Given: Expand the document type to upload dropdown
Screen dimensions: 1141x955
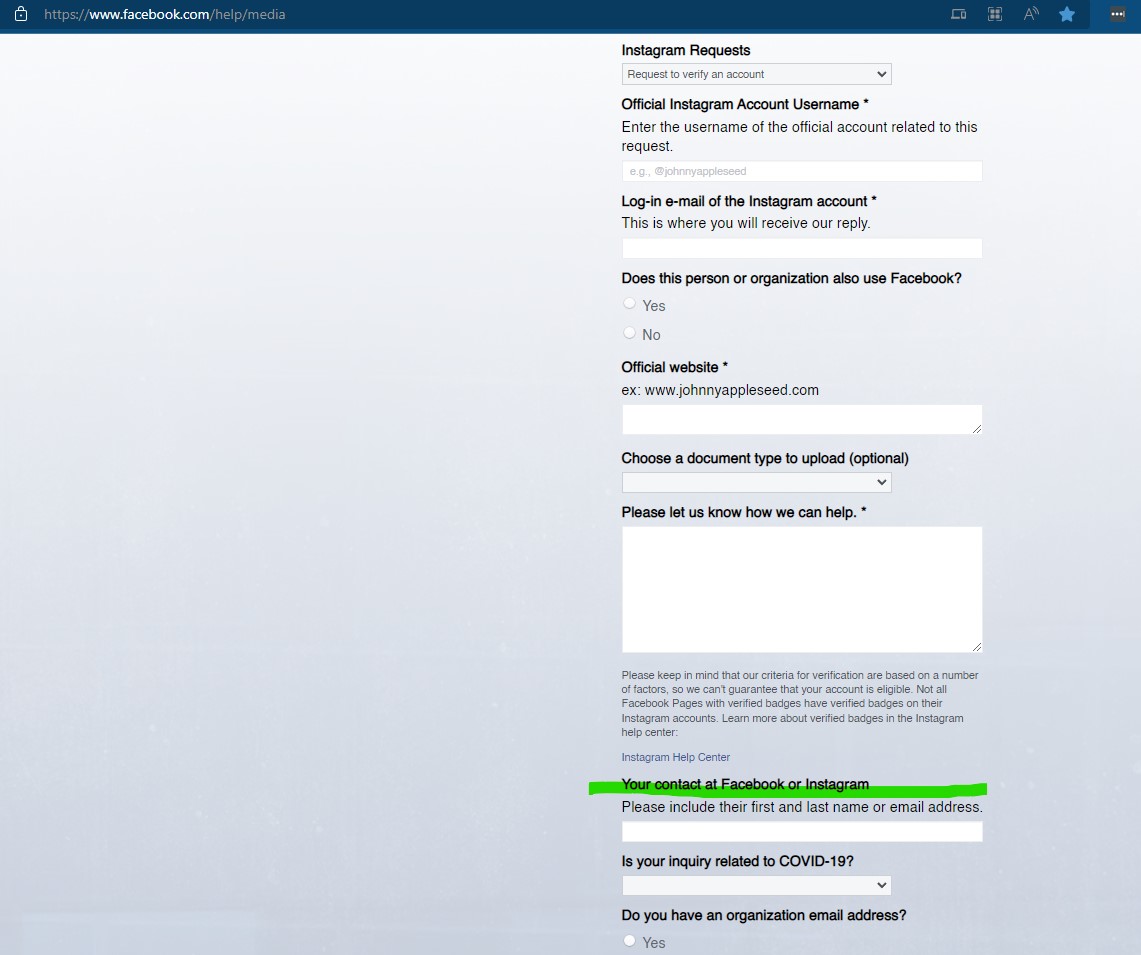Looking at the screenshot, I should point(756,482).
